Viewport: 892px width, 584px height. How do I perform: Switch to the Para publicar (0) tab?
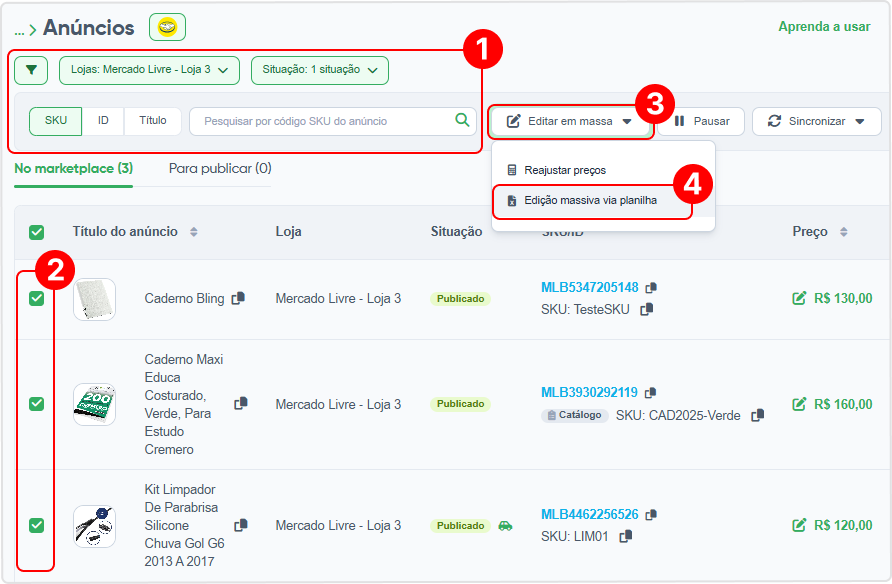220,168
